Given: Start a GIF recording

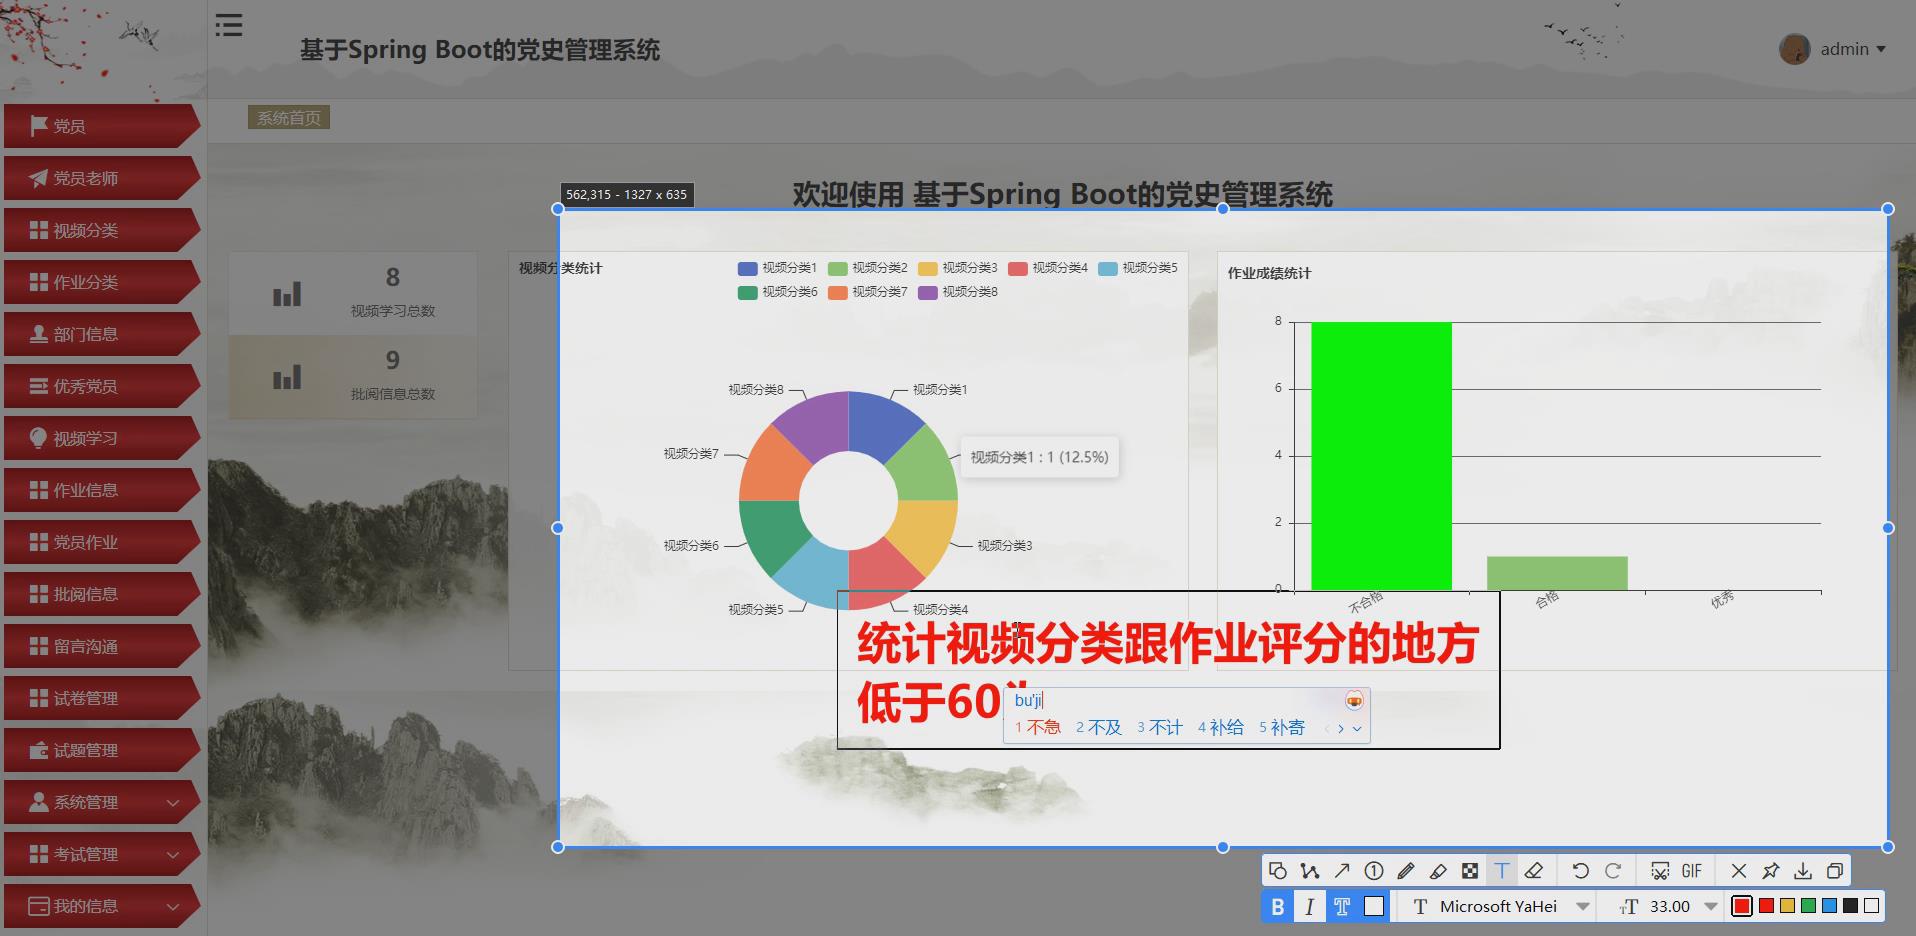Looking at the screenshot, I should tap(1692, 870).
